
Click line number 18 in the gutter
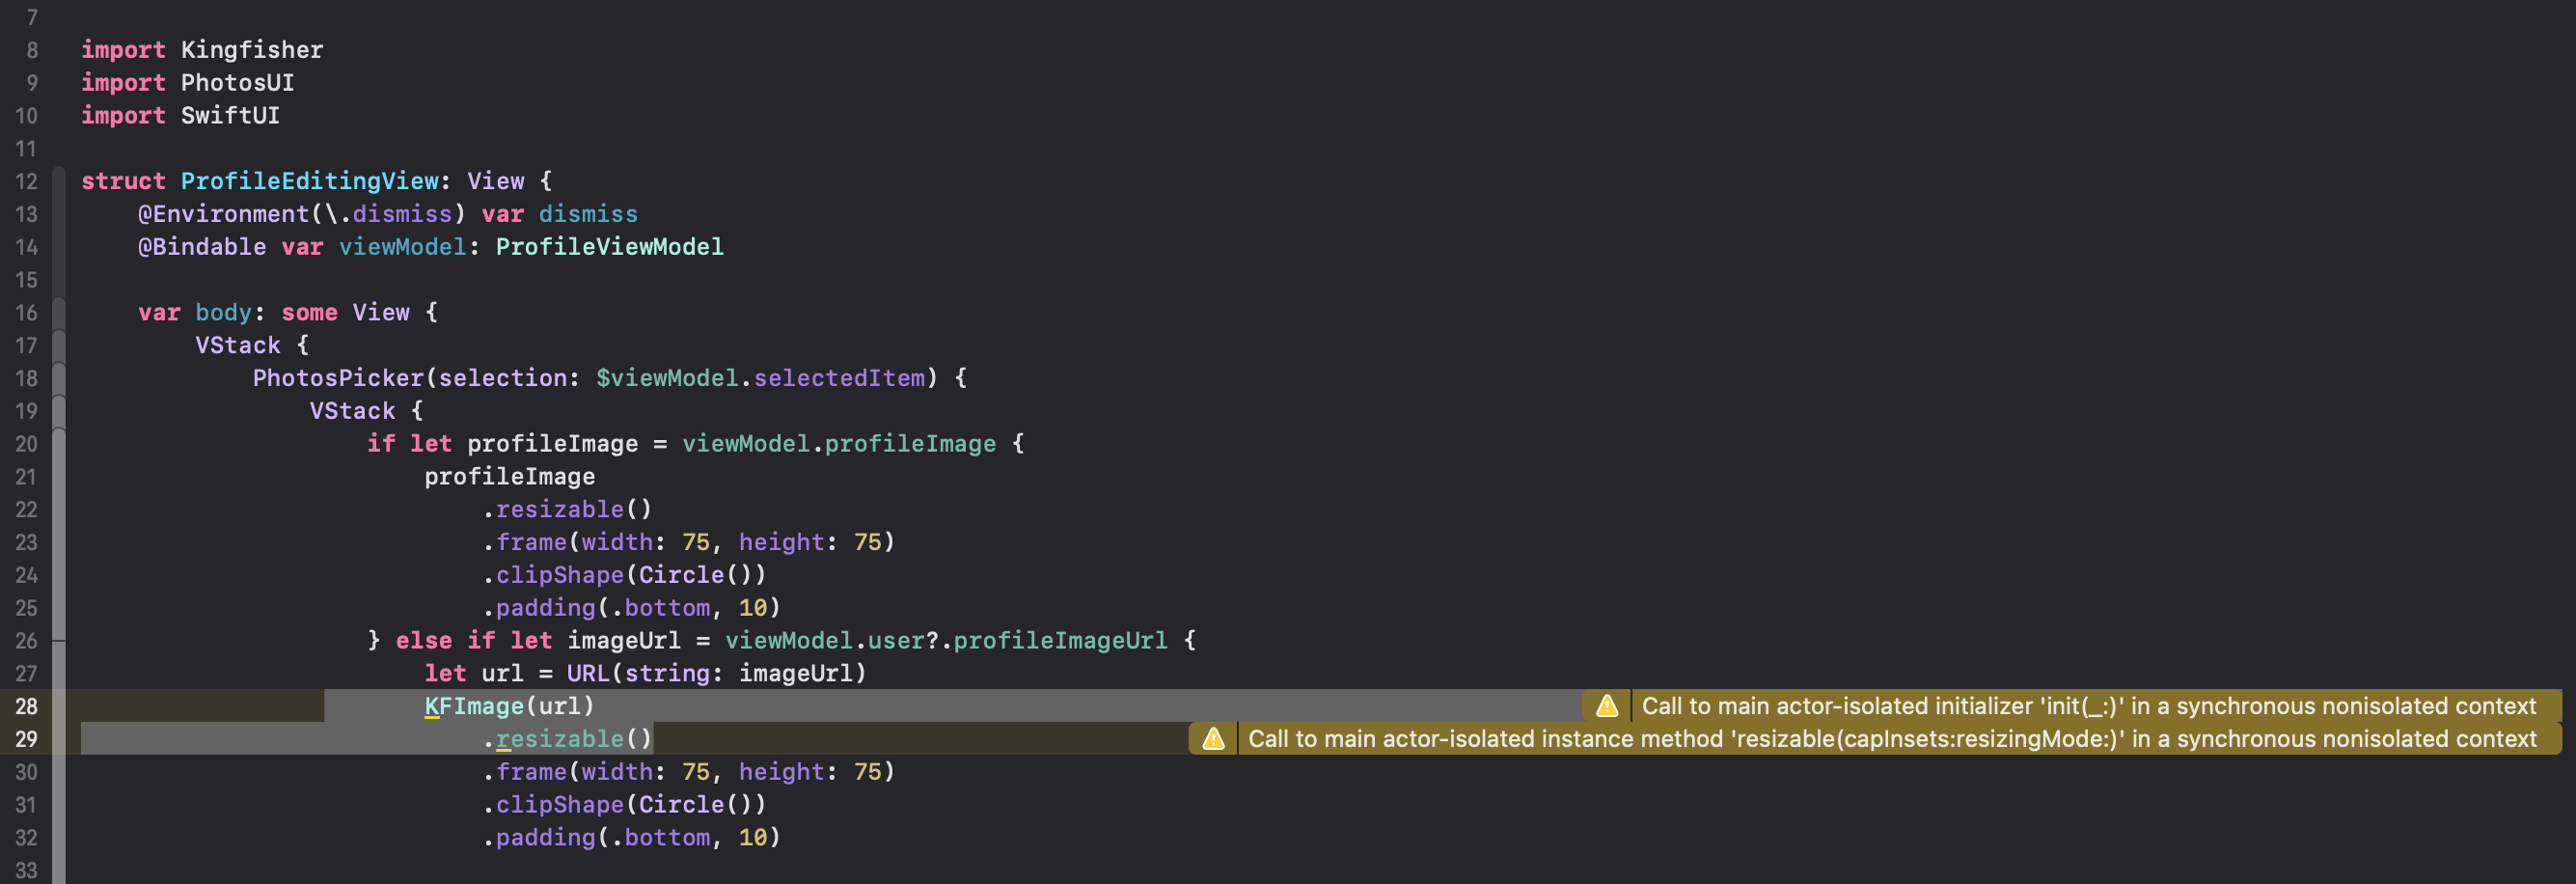click(x=26, y=378)
